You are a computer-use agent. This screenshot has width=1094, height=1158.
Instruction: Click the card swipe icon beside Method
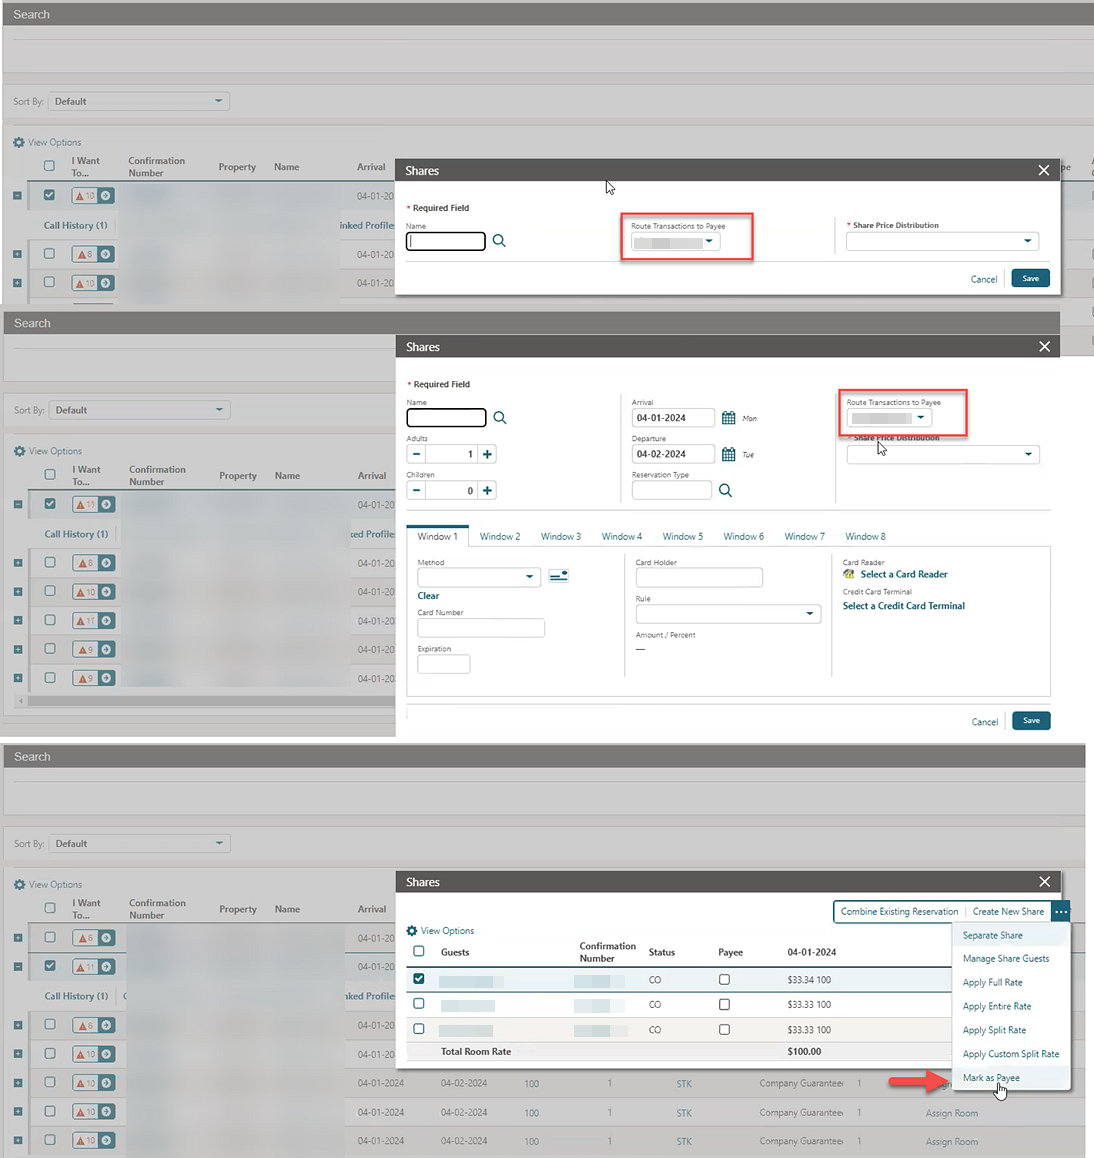558,576
